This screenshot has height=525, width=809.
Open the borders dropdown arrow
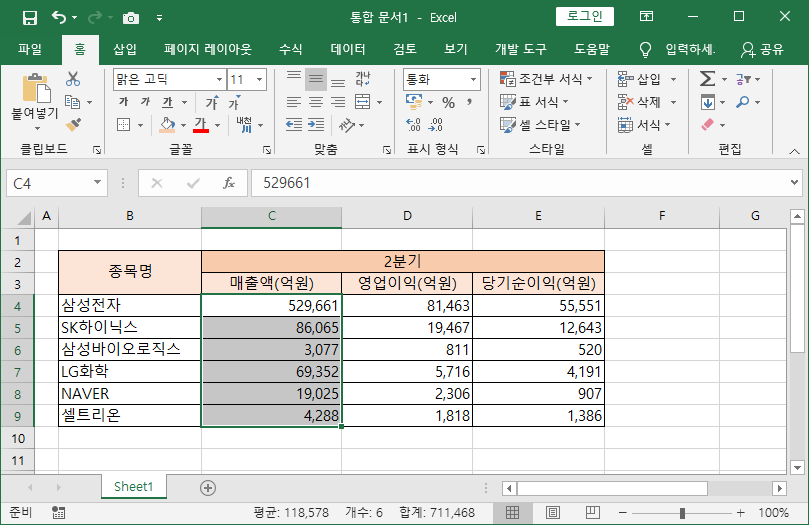tap(140, 125)
